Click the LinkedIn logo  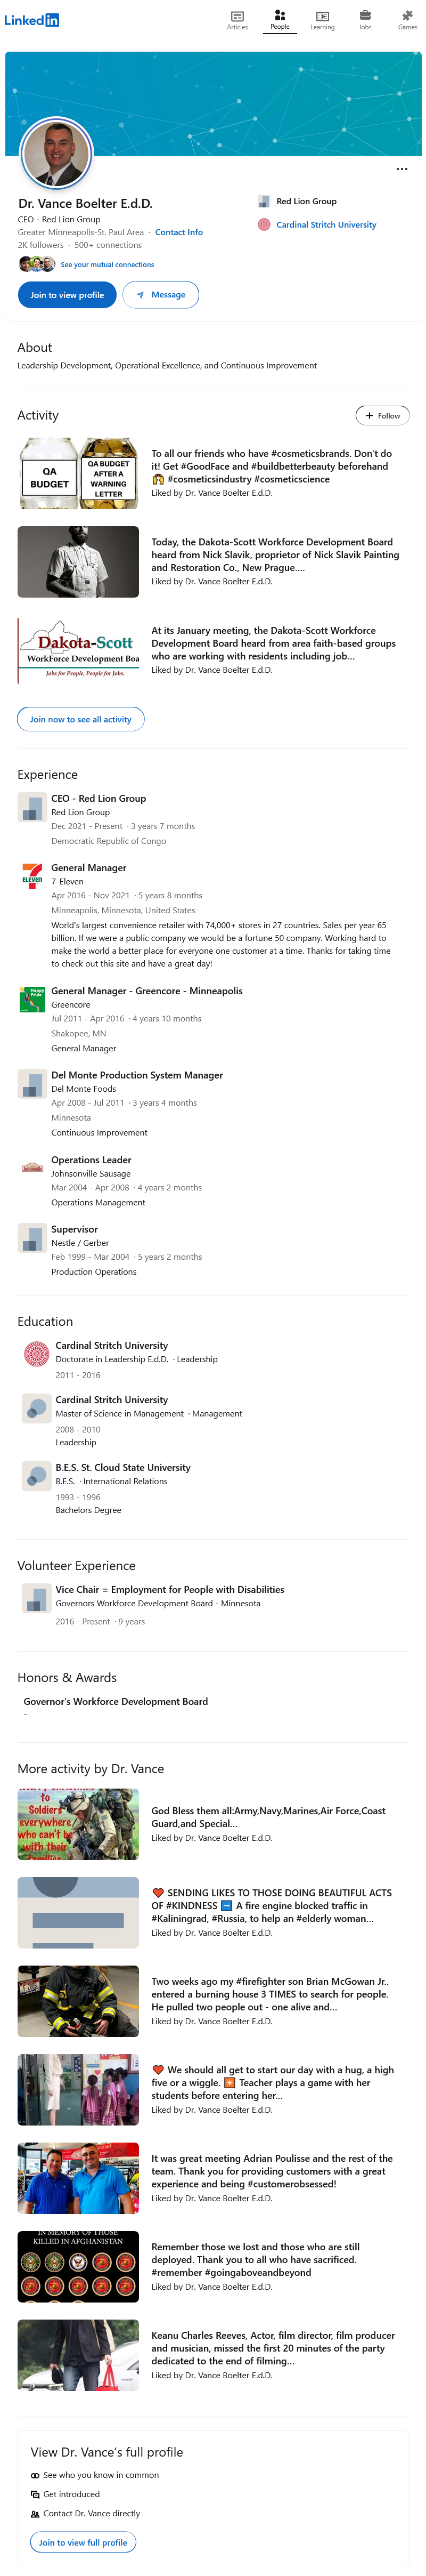pos(31,20)
